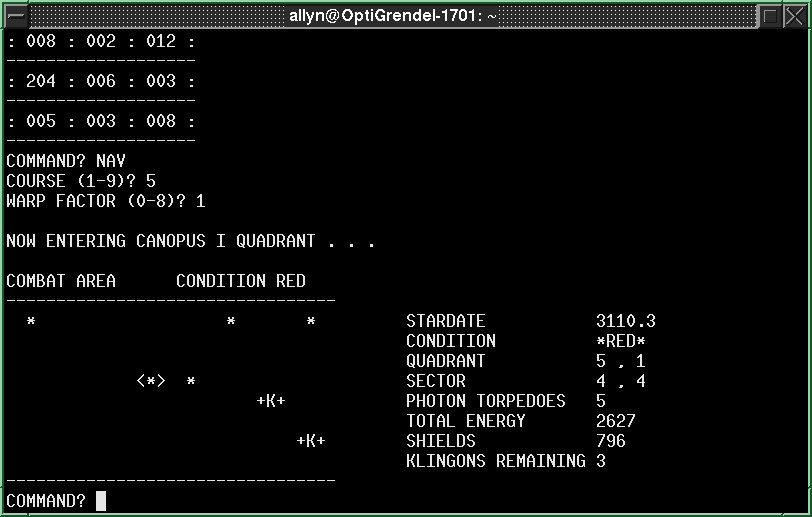Click the rightmost star in top row

311,322
